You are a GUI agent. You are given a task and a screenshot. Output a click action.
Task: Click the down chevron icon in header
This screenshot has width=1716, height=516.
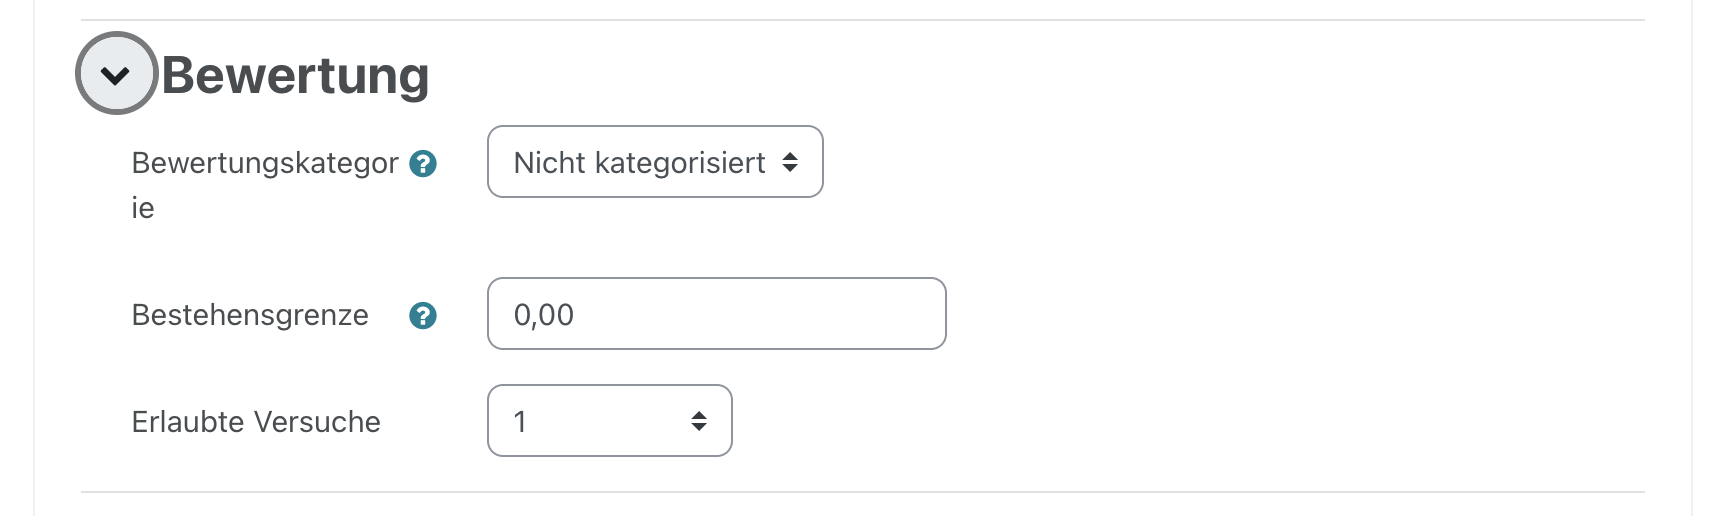click(116, 75)
